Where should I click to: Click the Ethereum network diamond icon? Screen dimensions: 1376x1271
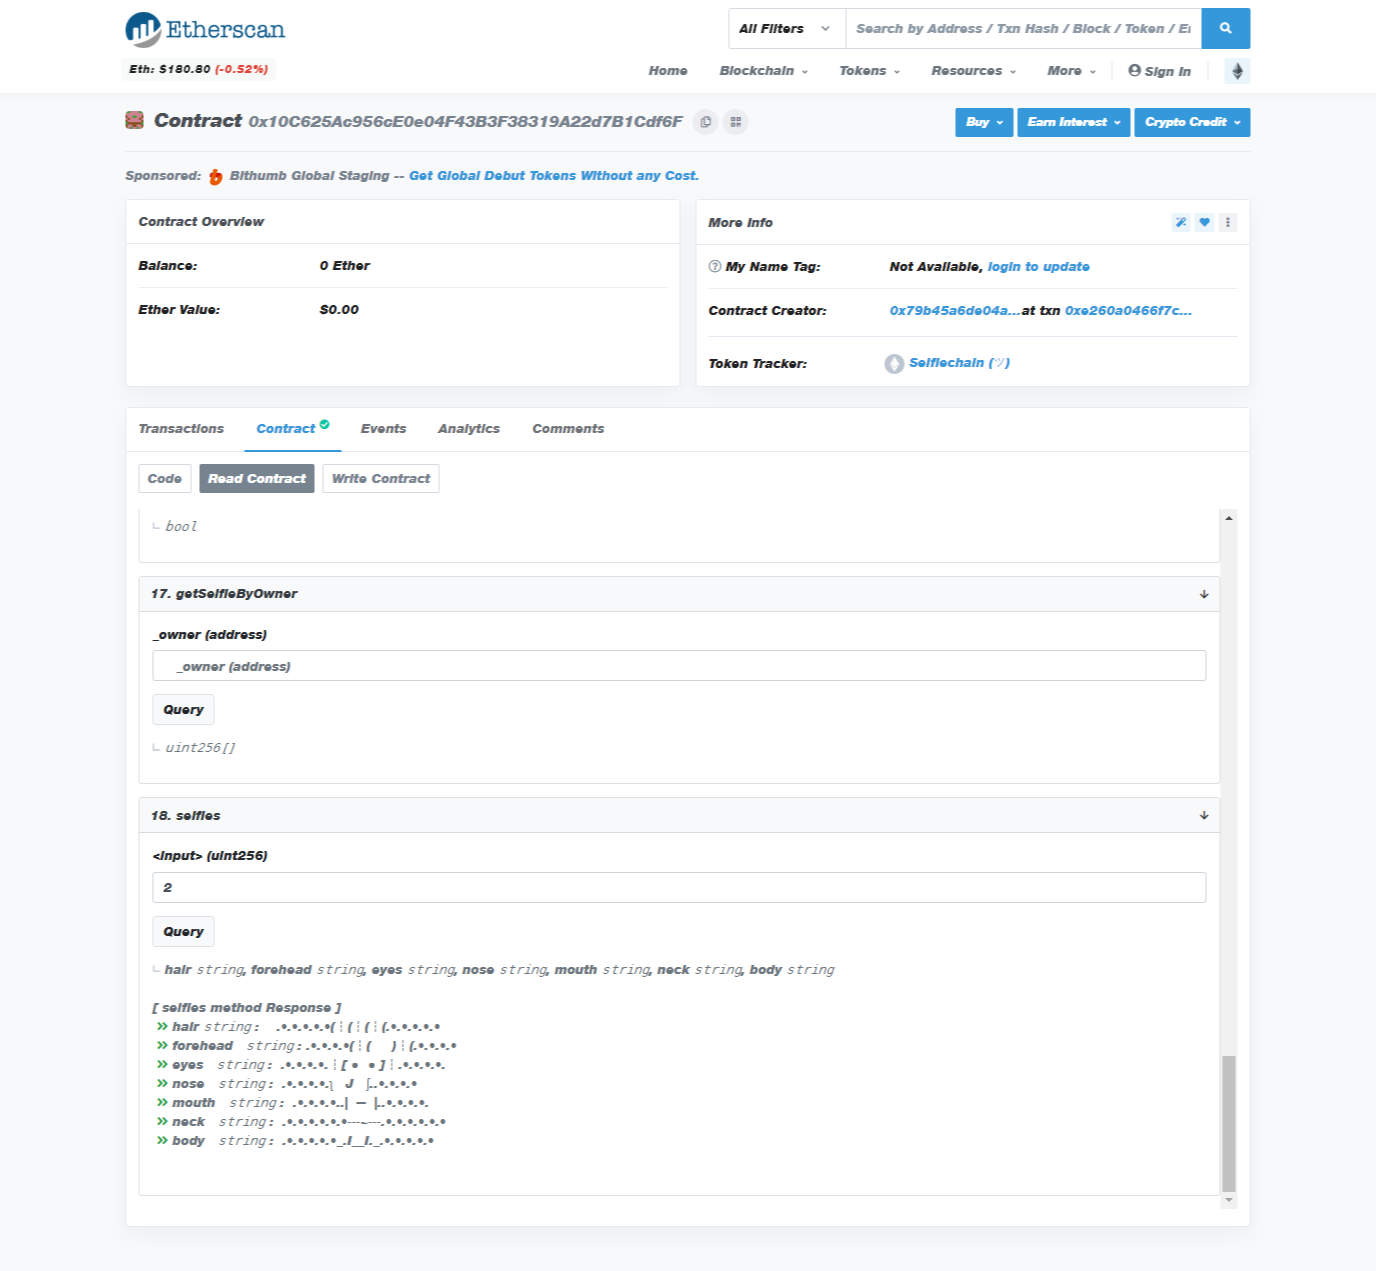[x=1237, y=71]
